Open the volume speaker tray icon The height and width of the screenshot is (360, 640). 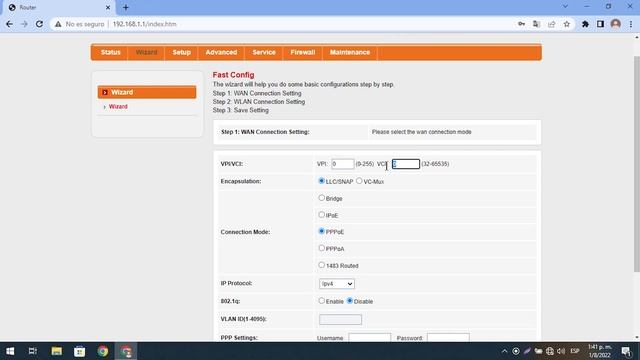561,351
